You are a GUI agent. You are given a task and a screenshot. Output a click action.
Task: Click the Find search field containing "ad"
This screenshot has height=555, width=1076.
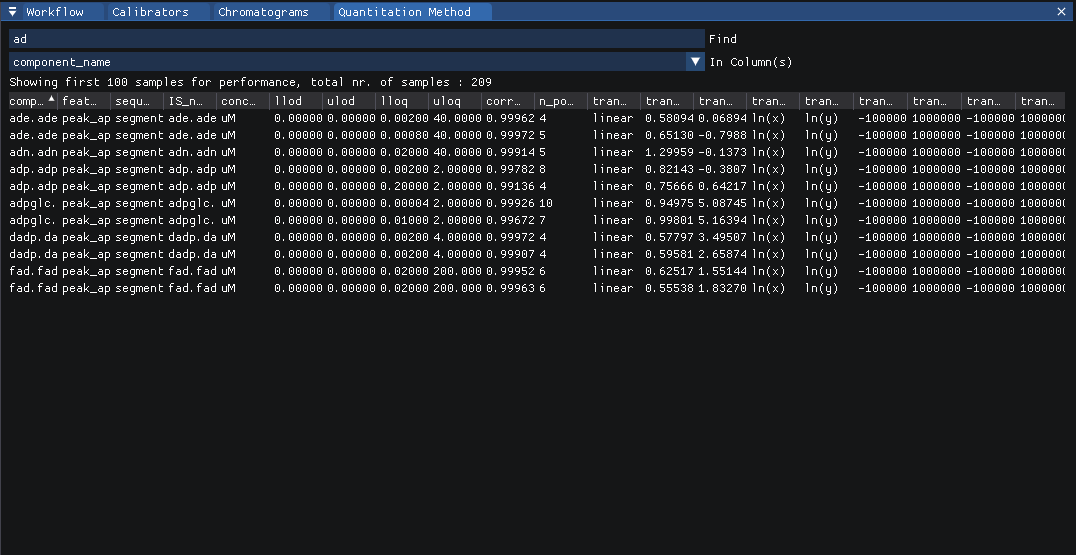coord(357,39)
